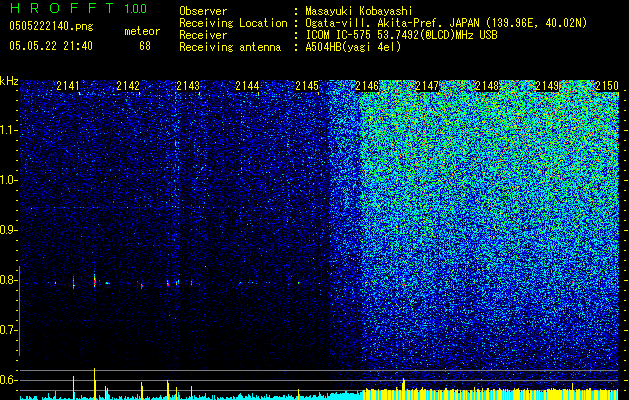
Task: Click the 2147 time marker
Action: [x=427, y=86]
